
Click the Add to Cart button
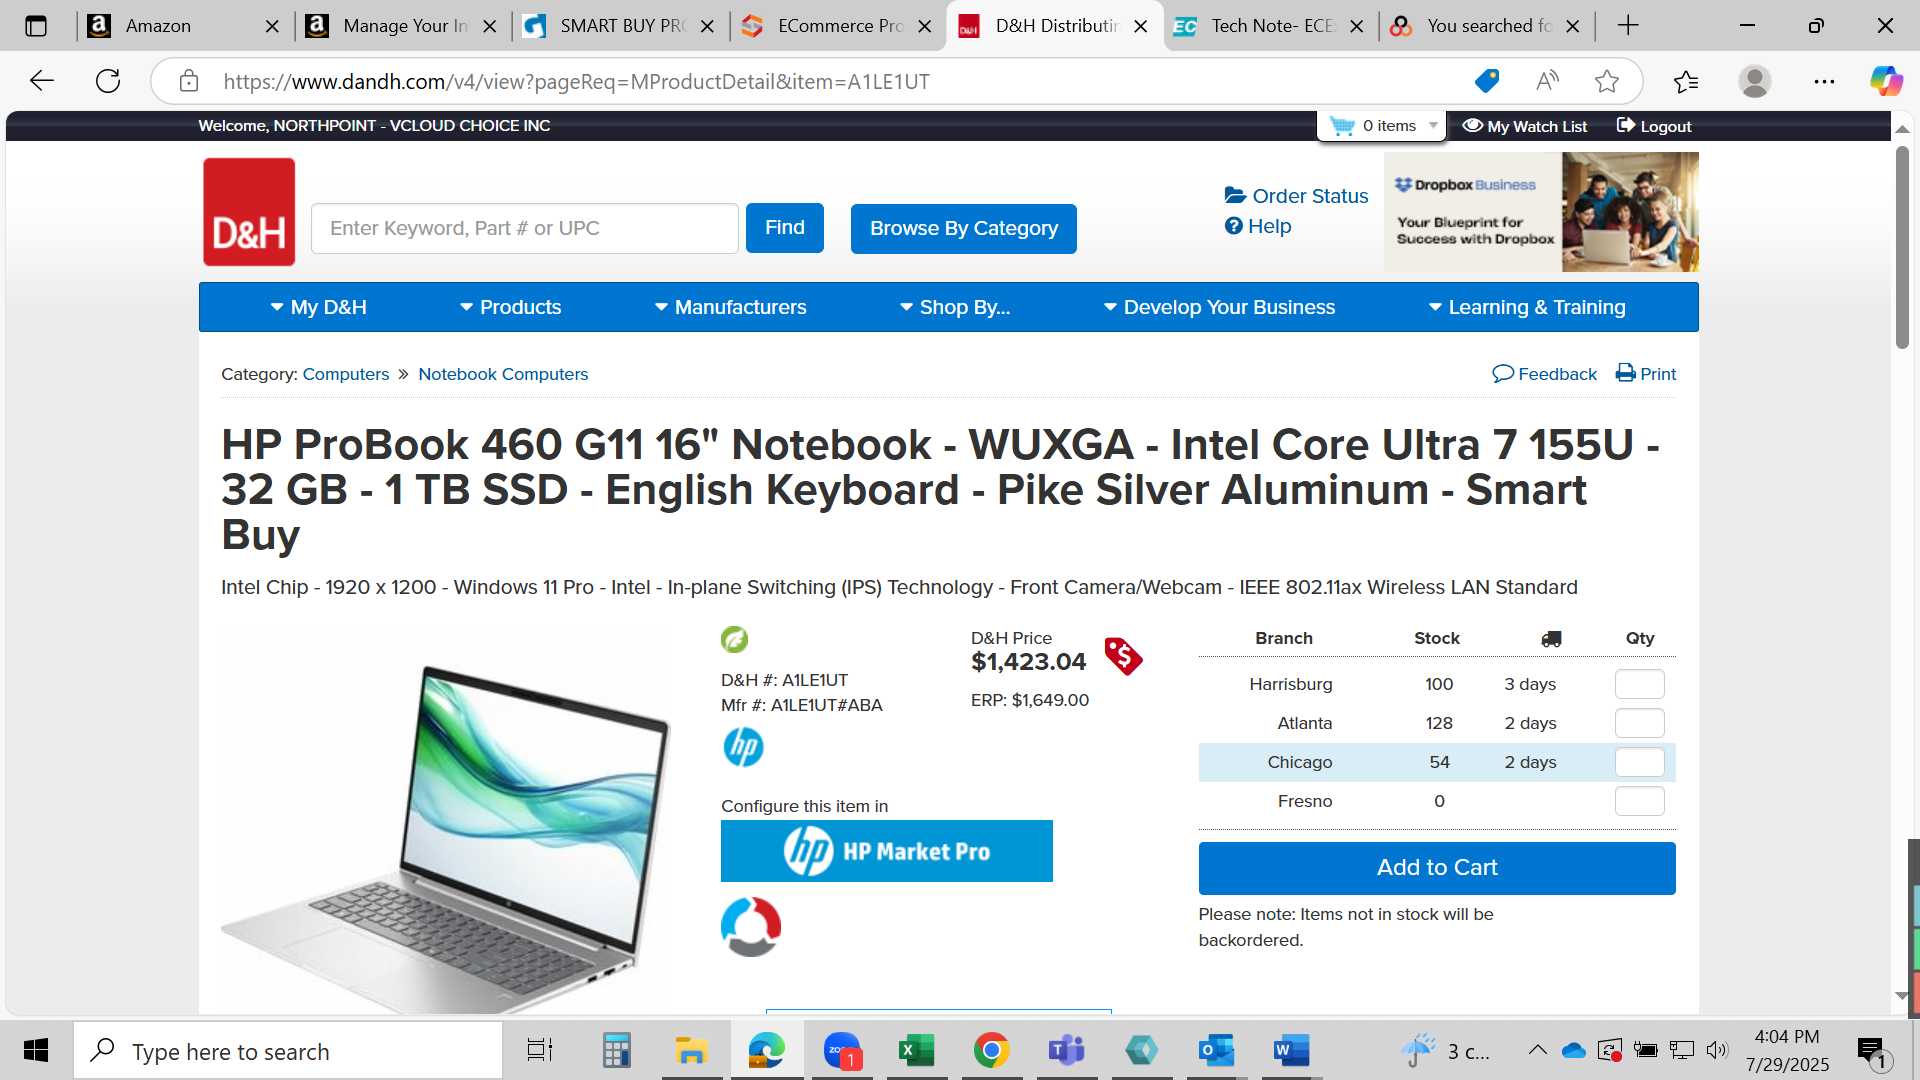click(x=1437, y=868)
